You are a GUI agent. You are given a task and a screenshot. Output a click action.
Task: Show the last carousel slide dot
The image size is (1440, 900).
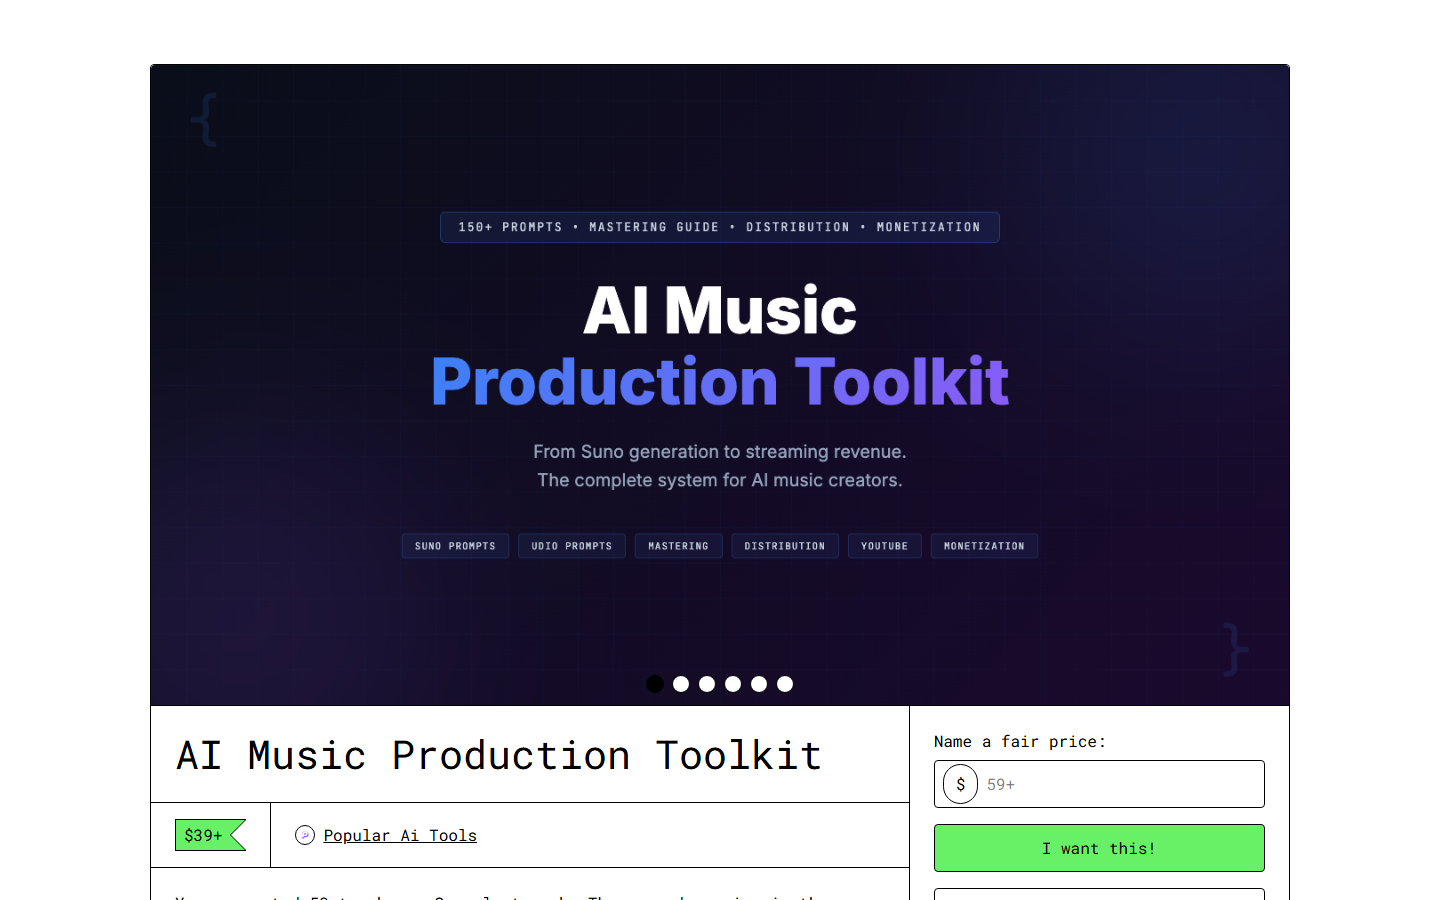click(x=785, y=684)
